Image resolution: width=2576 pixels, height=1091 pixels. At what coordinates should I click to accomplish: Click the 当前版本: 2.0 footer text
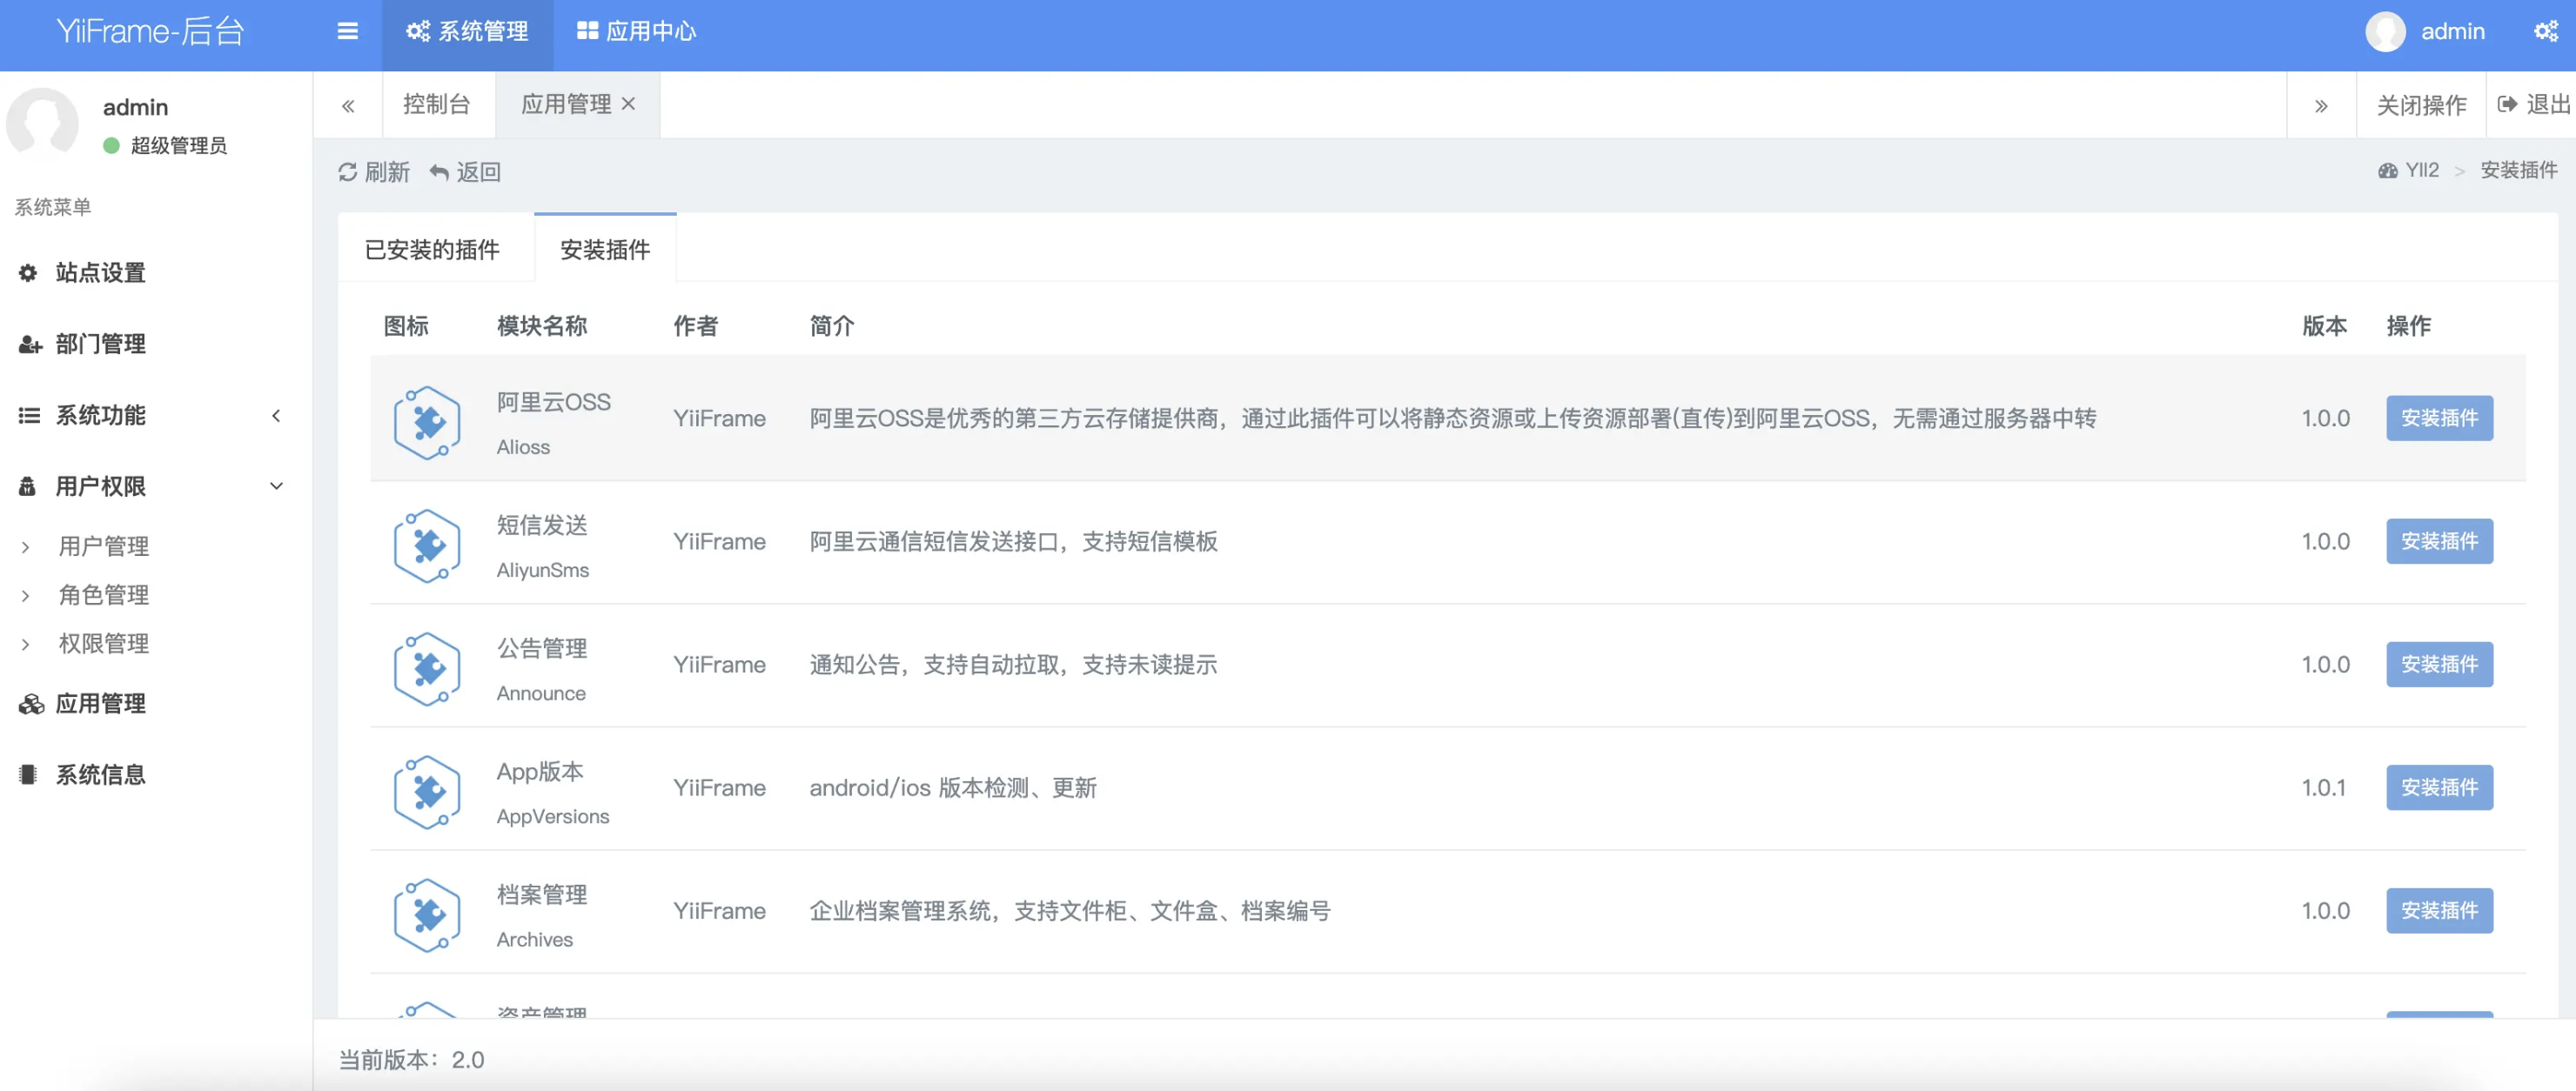(411, 1060)
